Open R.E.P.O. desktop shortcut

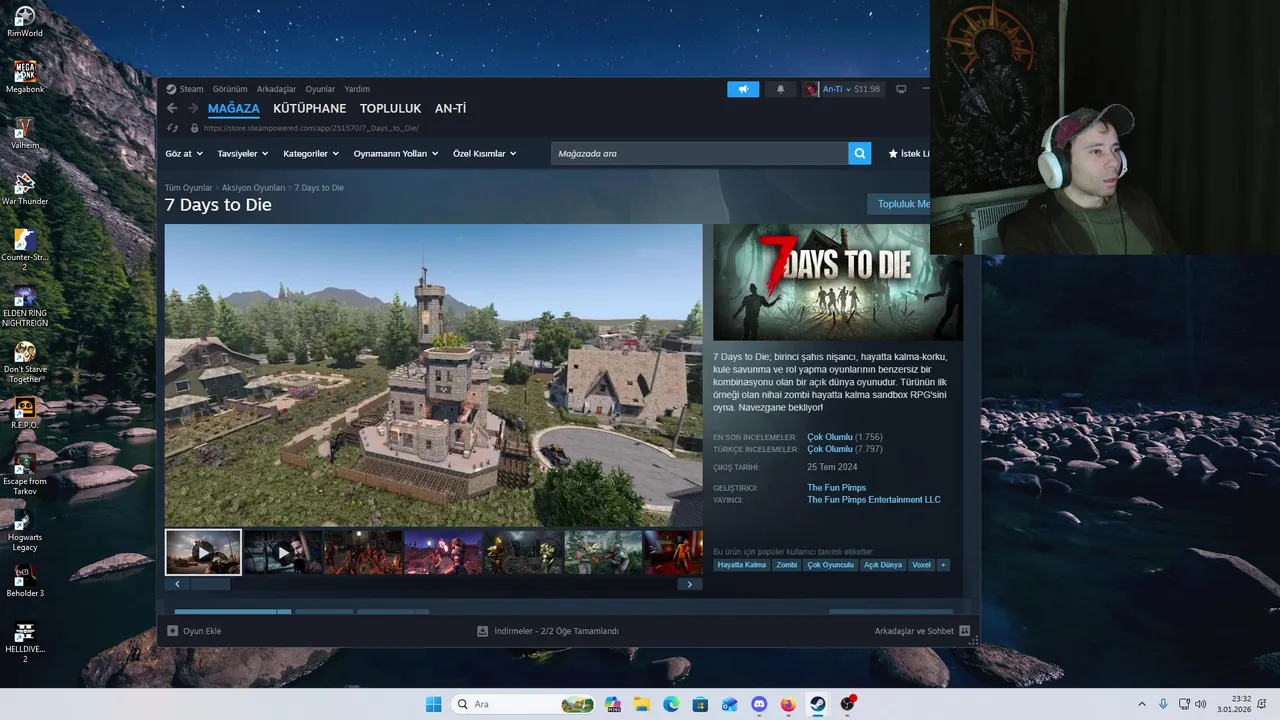pyautogui.click(x=25, y=413)
